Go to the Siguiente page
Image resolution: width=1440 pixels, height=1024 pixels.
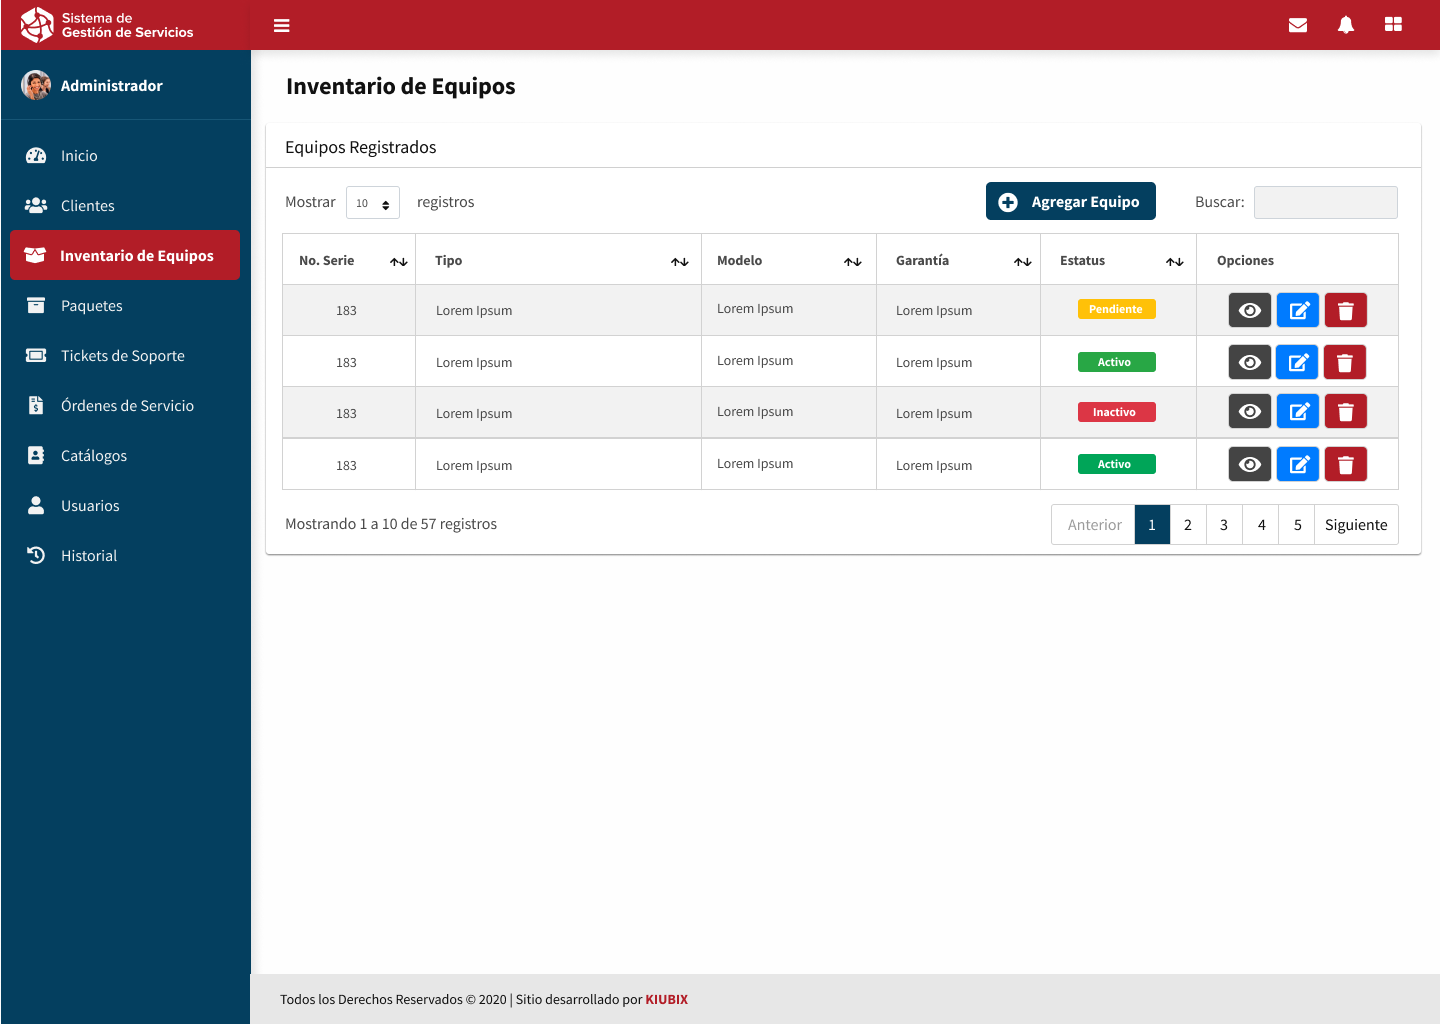pos(1355,525)
